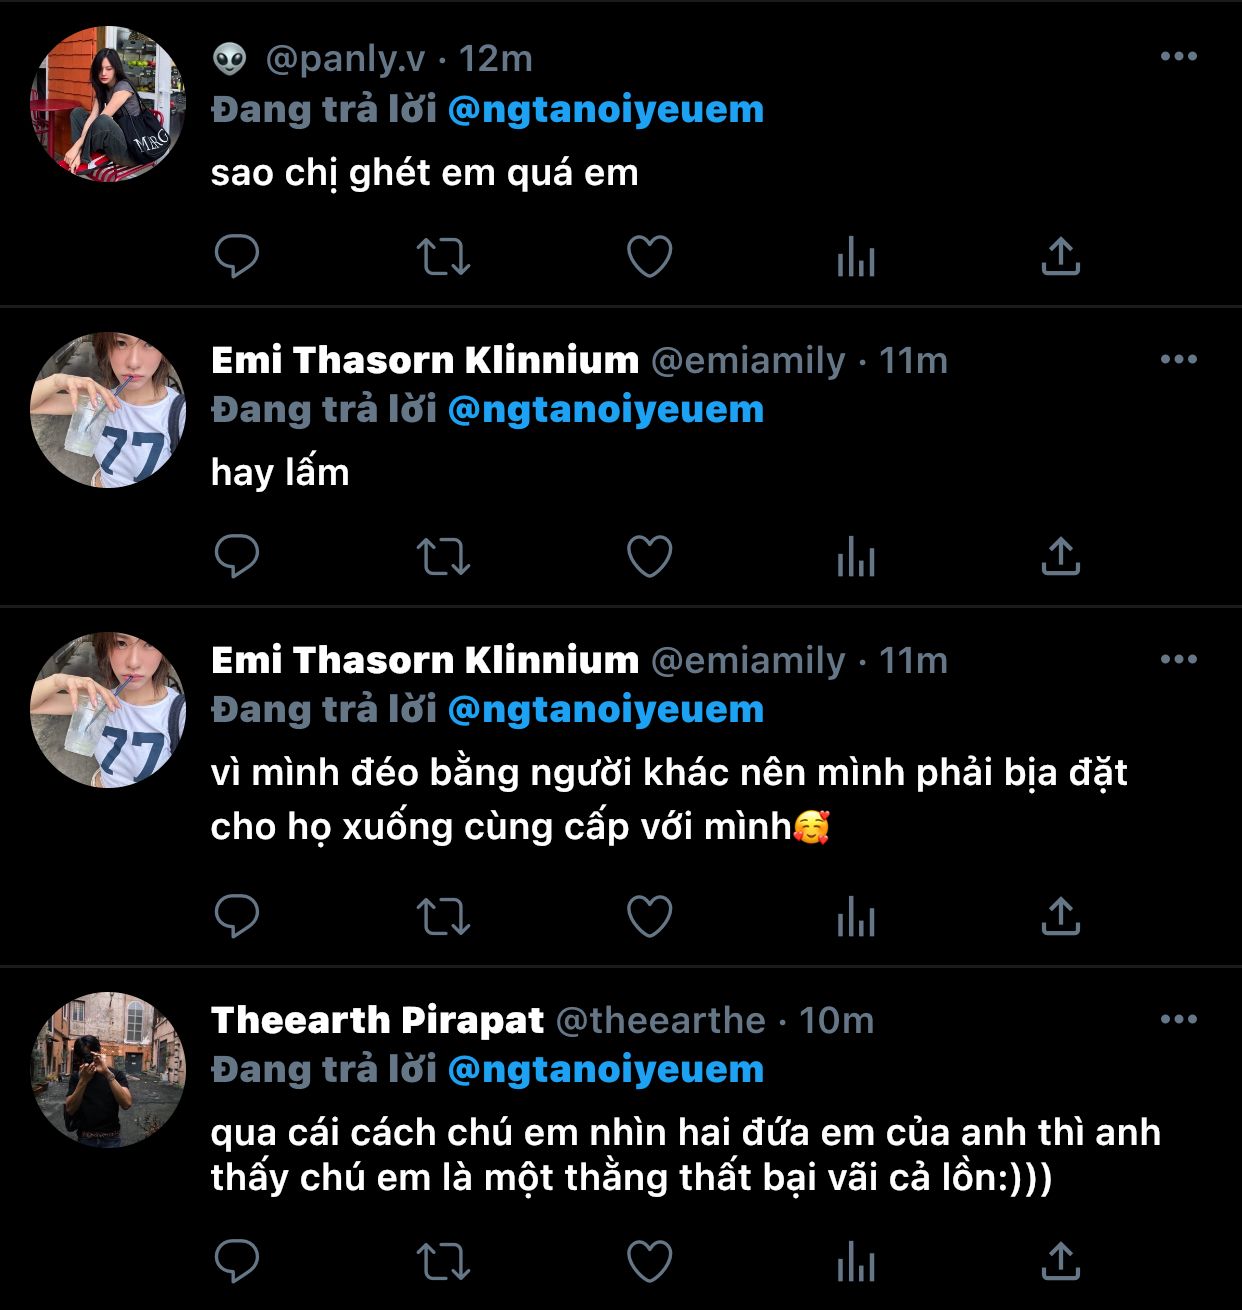This screenshot has width=1242, height=1310.
Task: Share the 'hay lắm' tweet
Action: tap(1060, 557)
